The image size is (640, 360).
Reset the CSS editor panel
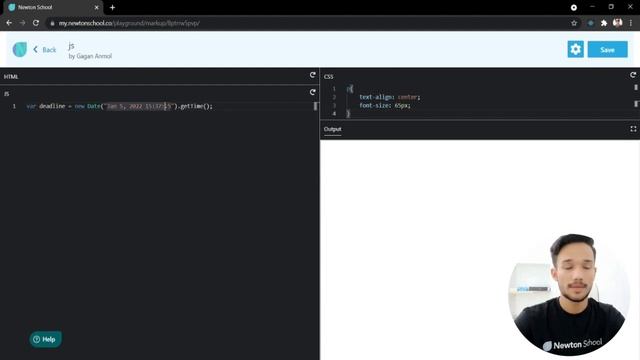click(x=633, y=75)
